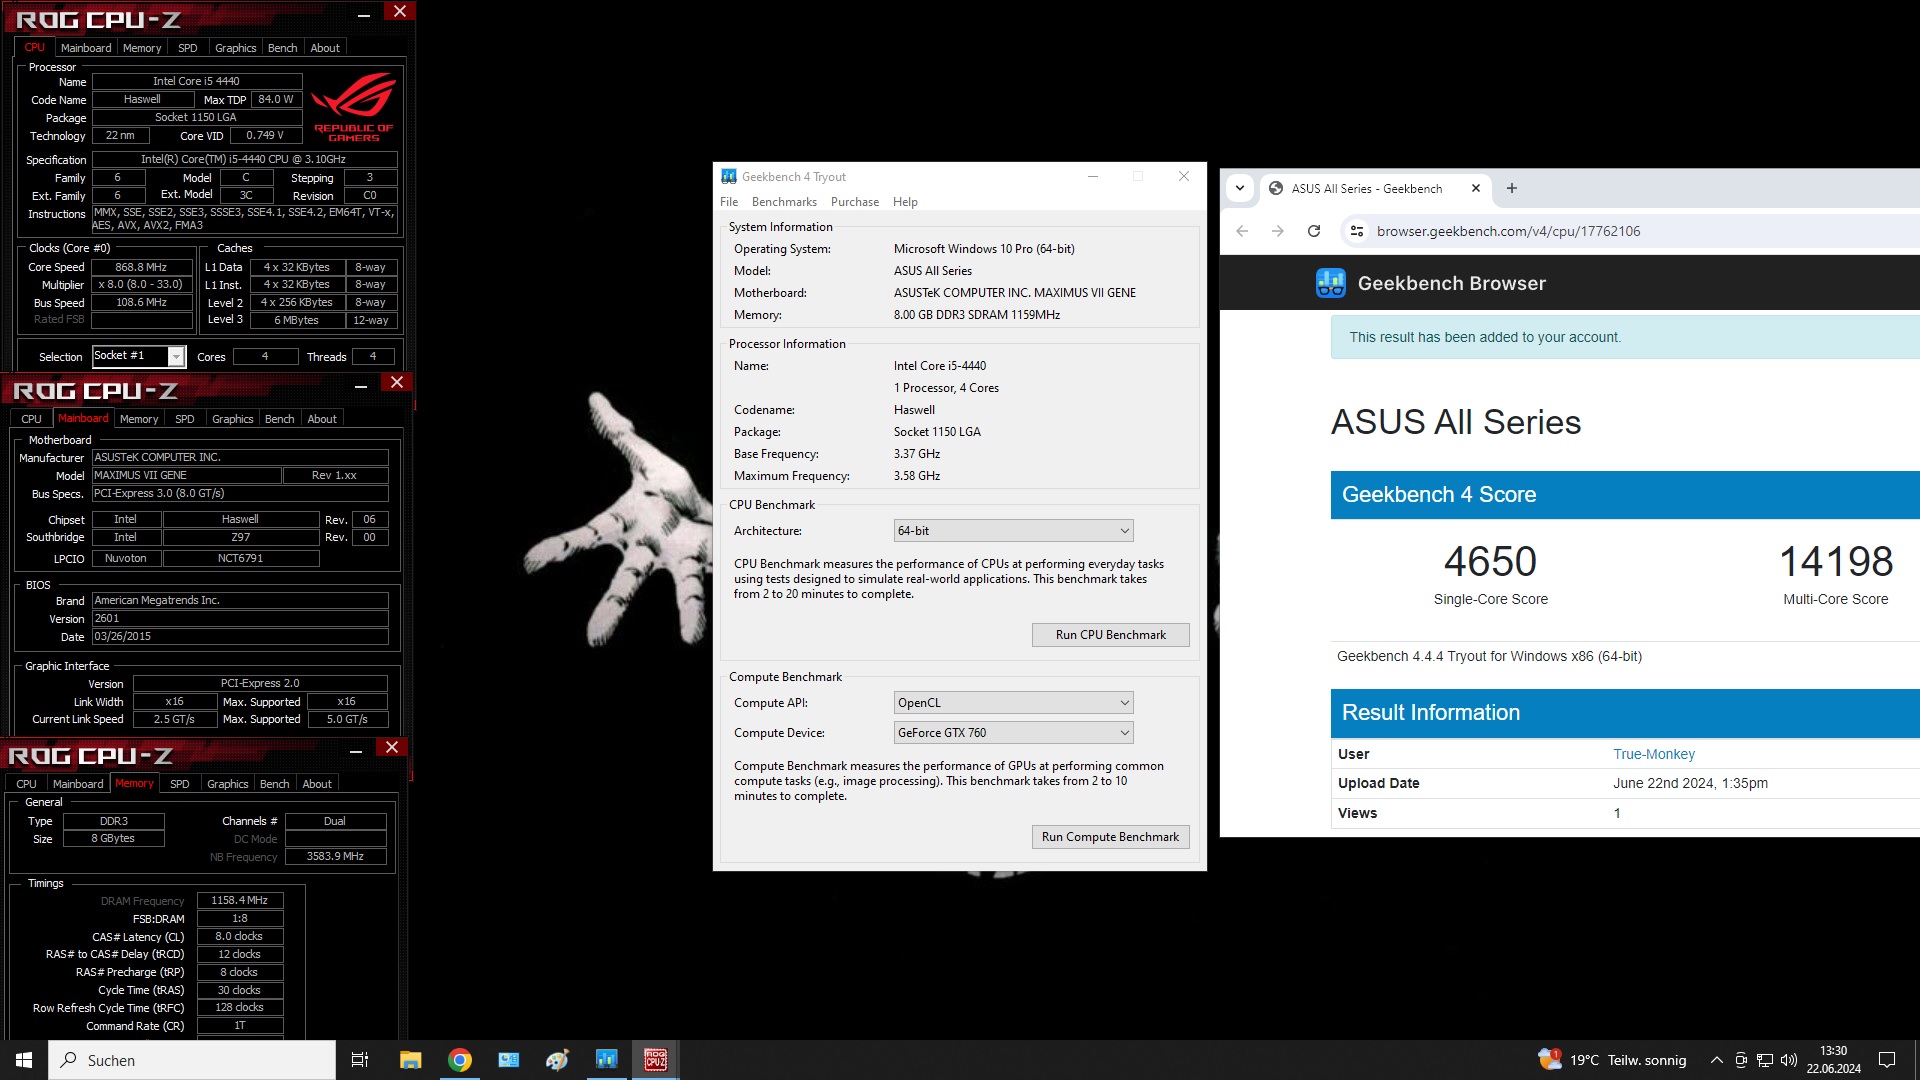Minimize the Geekbench 4 Tryout window
The image size is (1920, 1080).
click(x=1093, y=176)
